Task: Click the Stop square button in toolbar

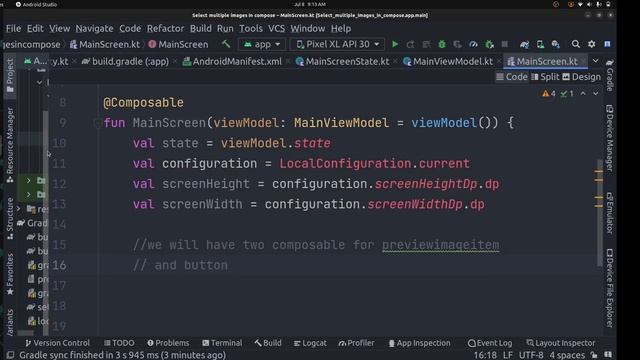Action: tap(505, 44)
